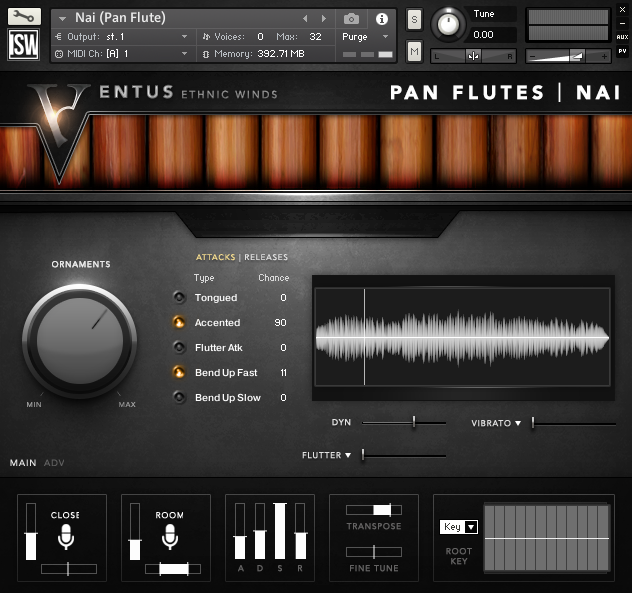Click the pan center marker icon
The height and width of the screenshot is (593, 632).
point(473,56)
